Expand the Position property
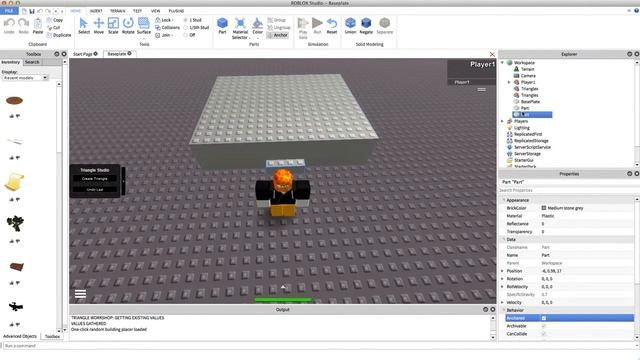The height and width of the screenshot is (360, 640). pyautogui.click(x=502, y=271)
